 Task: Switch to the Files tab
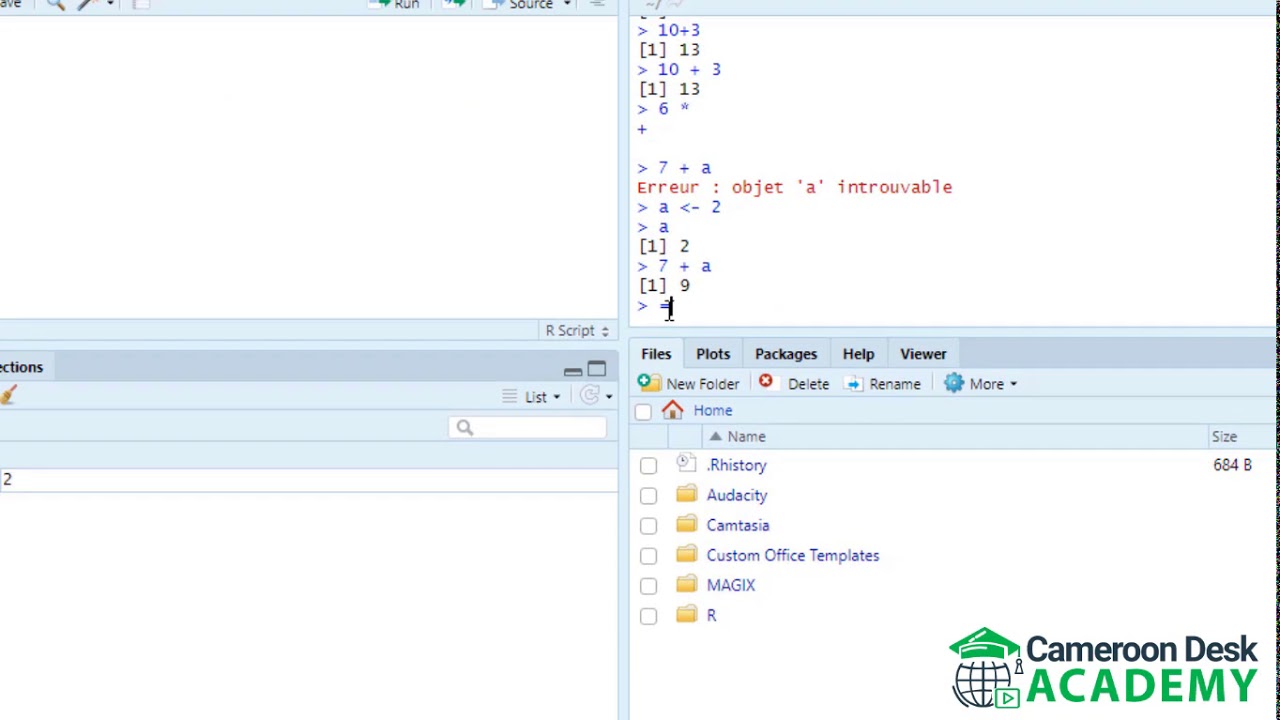coord(656,354)
